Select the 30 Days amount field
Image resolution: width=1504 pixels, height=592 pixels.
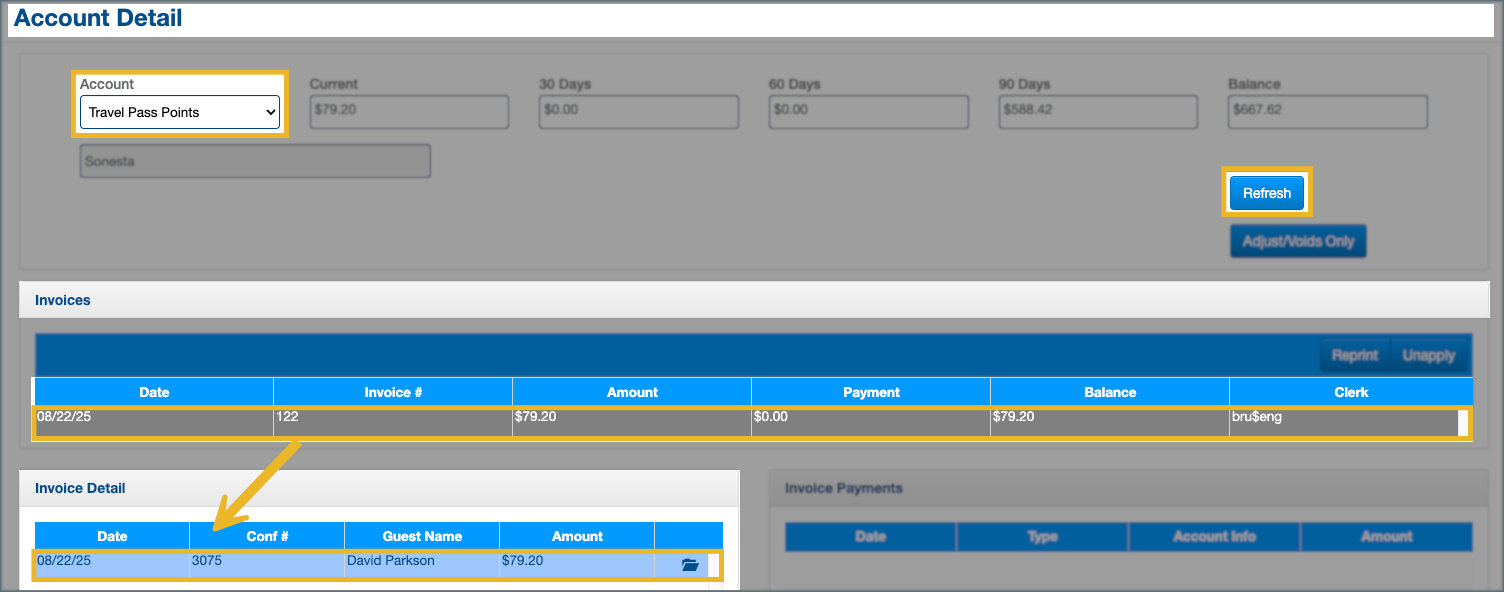click(x=638, y=112)
